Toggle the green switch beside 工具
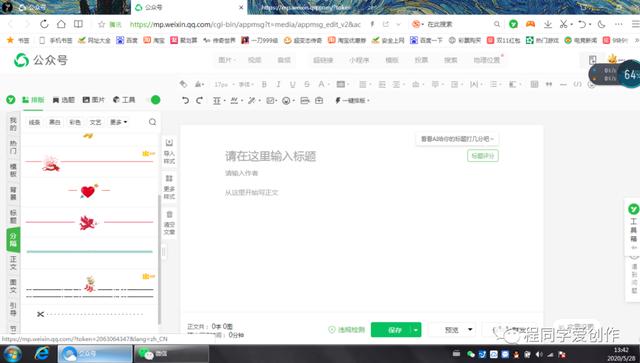Image resolution: width=640 pixels, height=363 pixels. (156, 100)
